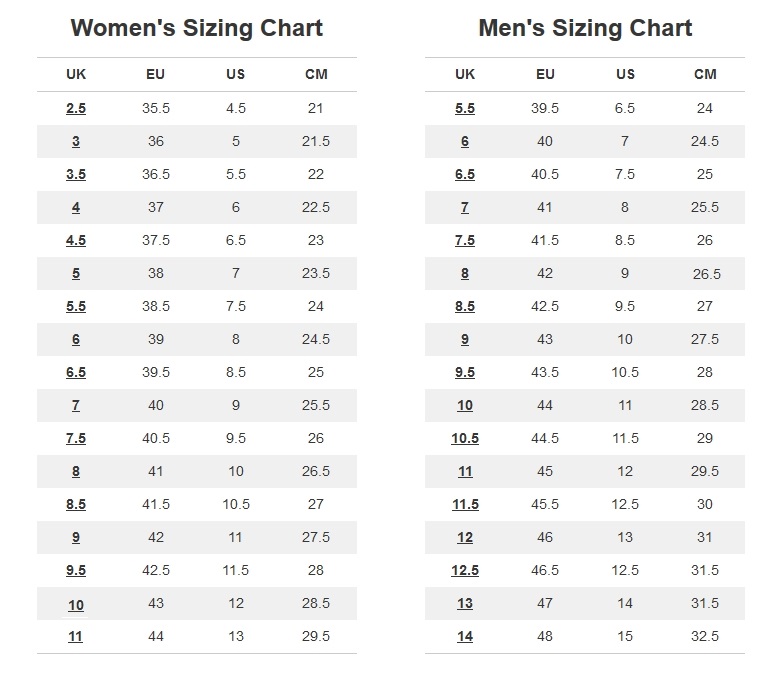This screenshot has width=780, height=689.
Task: Click Women's UK size 5 link
Action: (x=76, y=273)
